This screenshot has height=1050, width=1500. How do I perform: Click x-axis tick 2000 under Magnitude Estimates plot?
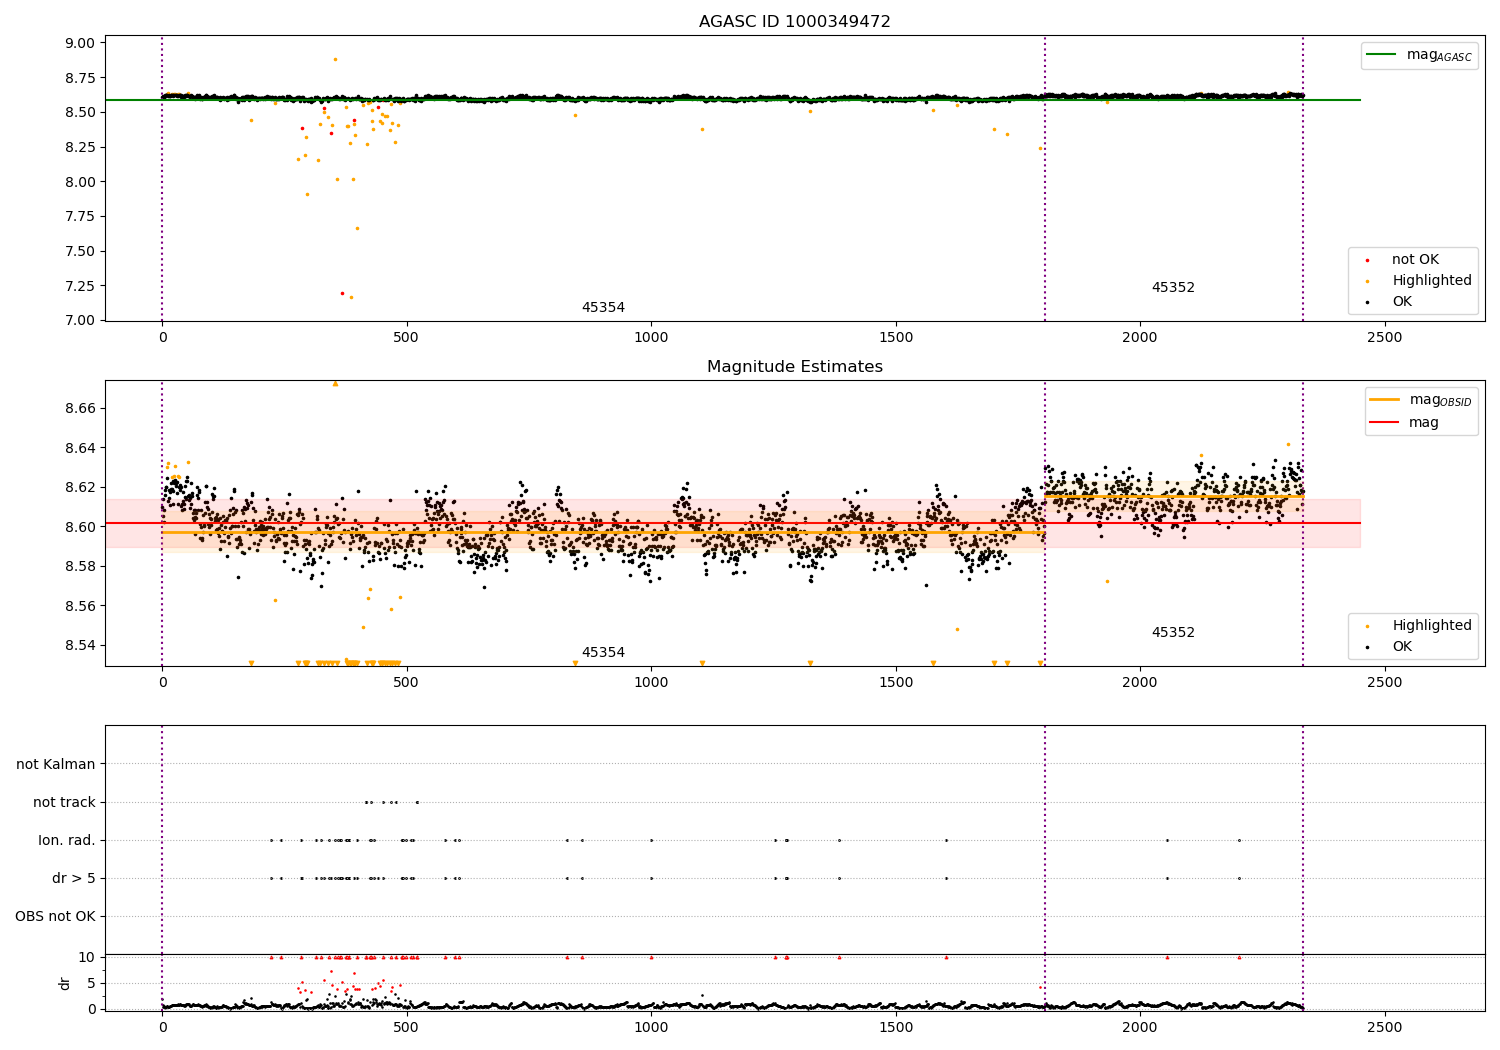point(1140,683)
